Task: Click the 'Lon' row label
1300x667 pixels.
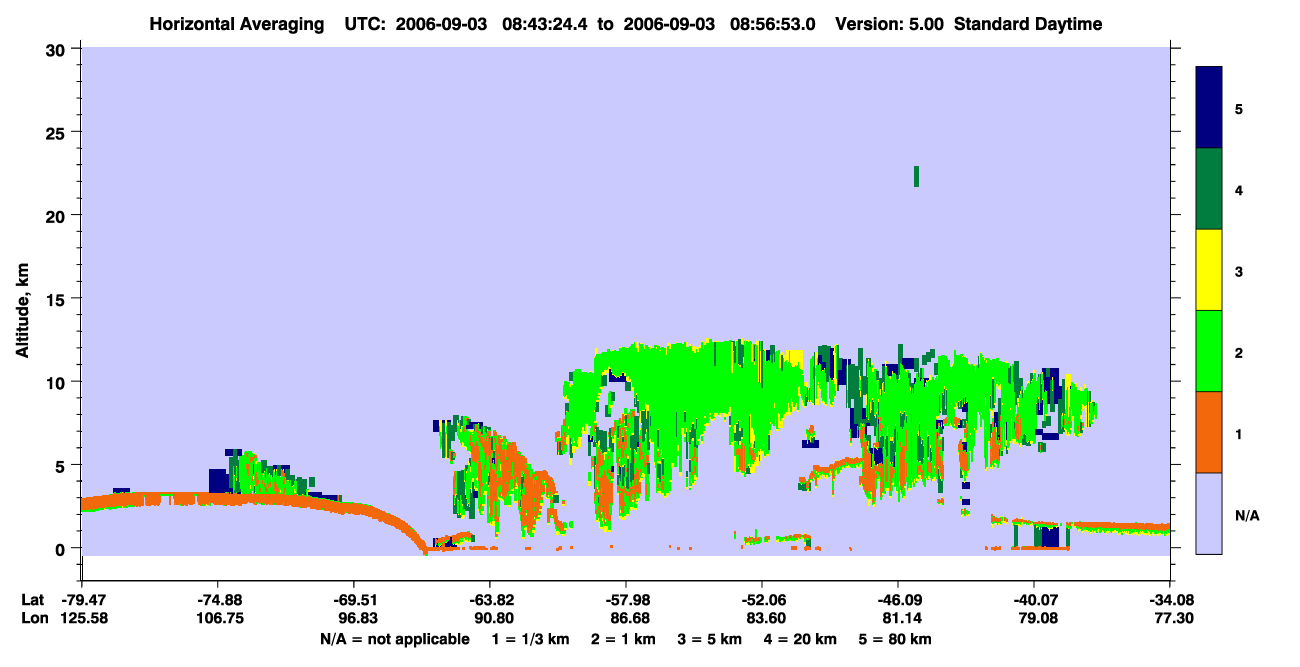Action: click(33, 619)
